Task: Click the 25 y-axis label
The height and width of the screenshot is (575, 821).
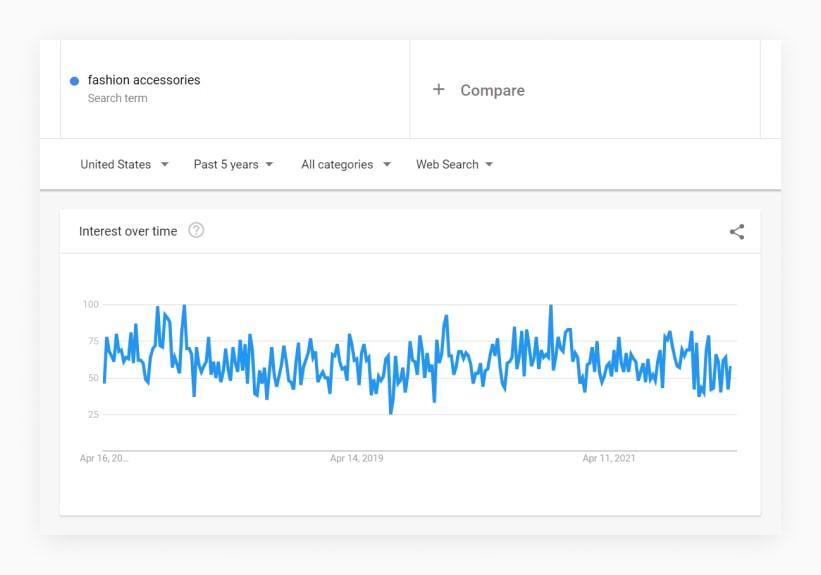Action: [93, 414]
